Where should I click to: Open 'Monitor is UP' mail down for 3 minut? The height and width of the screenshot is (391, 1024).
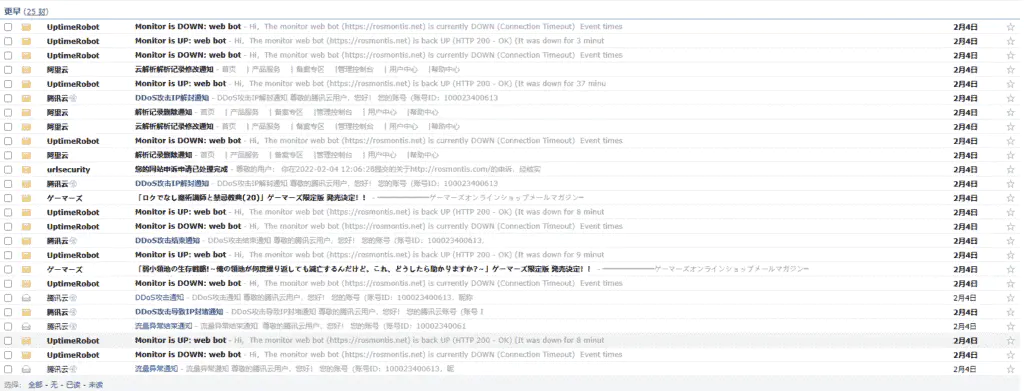tap(180, 41)
